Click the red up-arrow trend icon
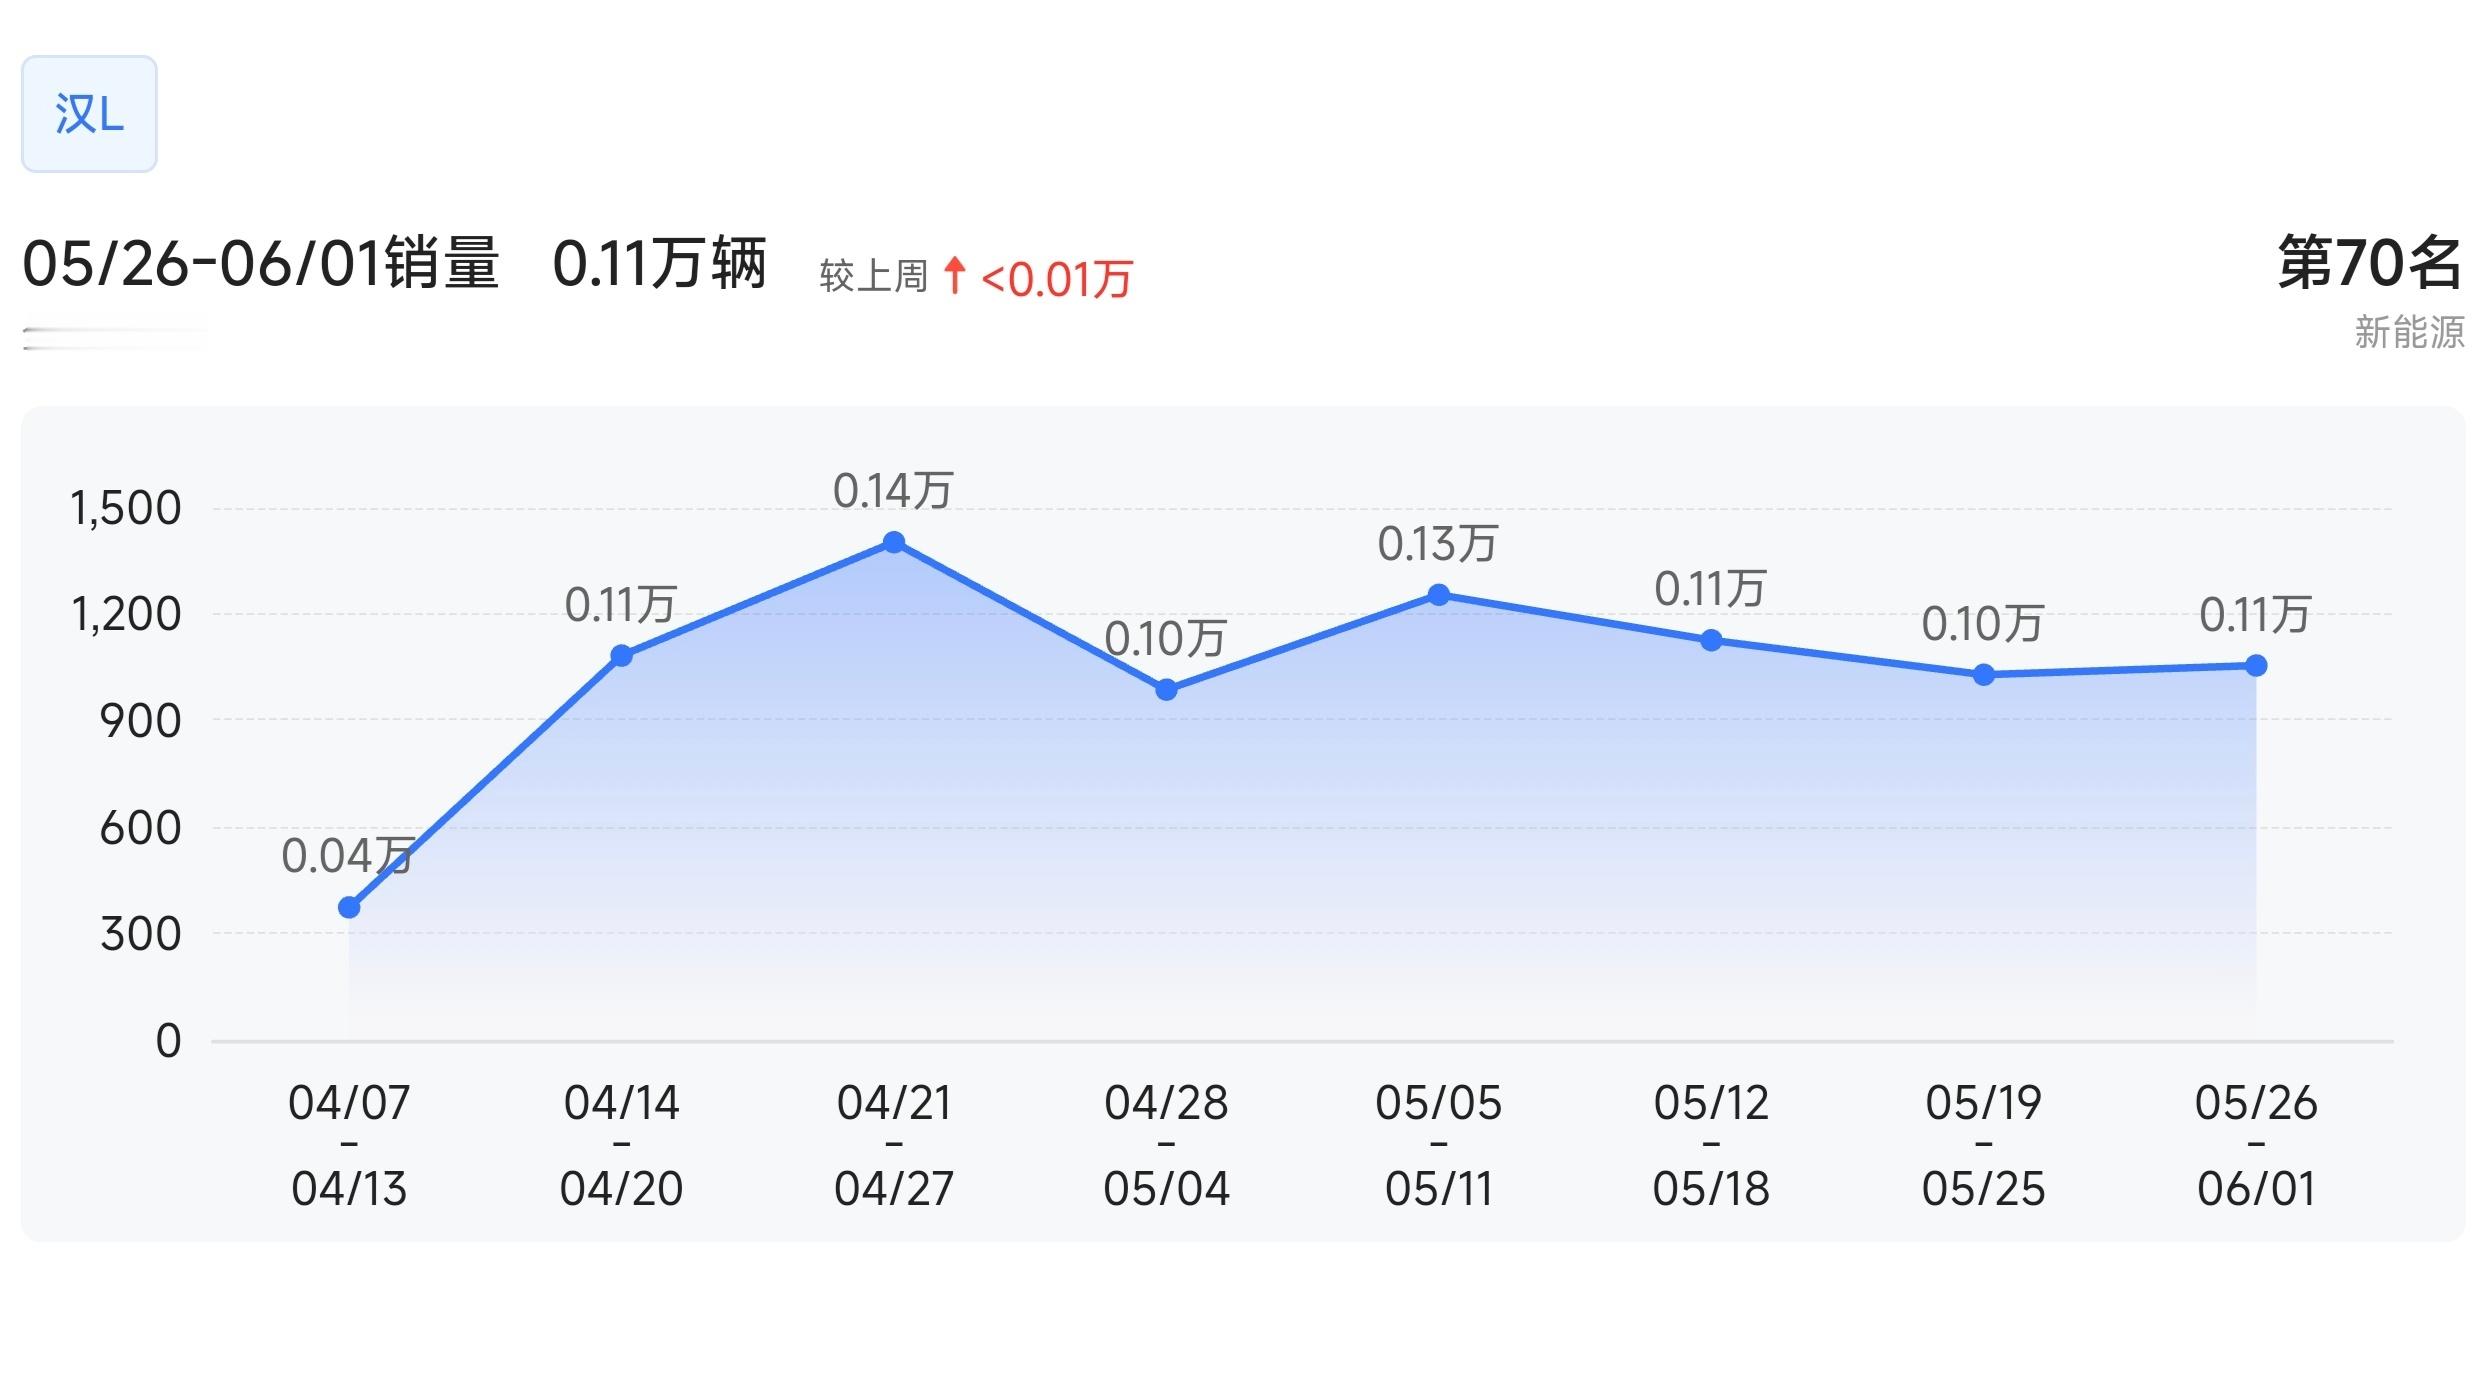This screenshot has width=2486, height=1399. 954,275
